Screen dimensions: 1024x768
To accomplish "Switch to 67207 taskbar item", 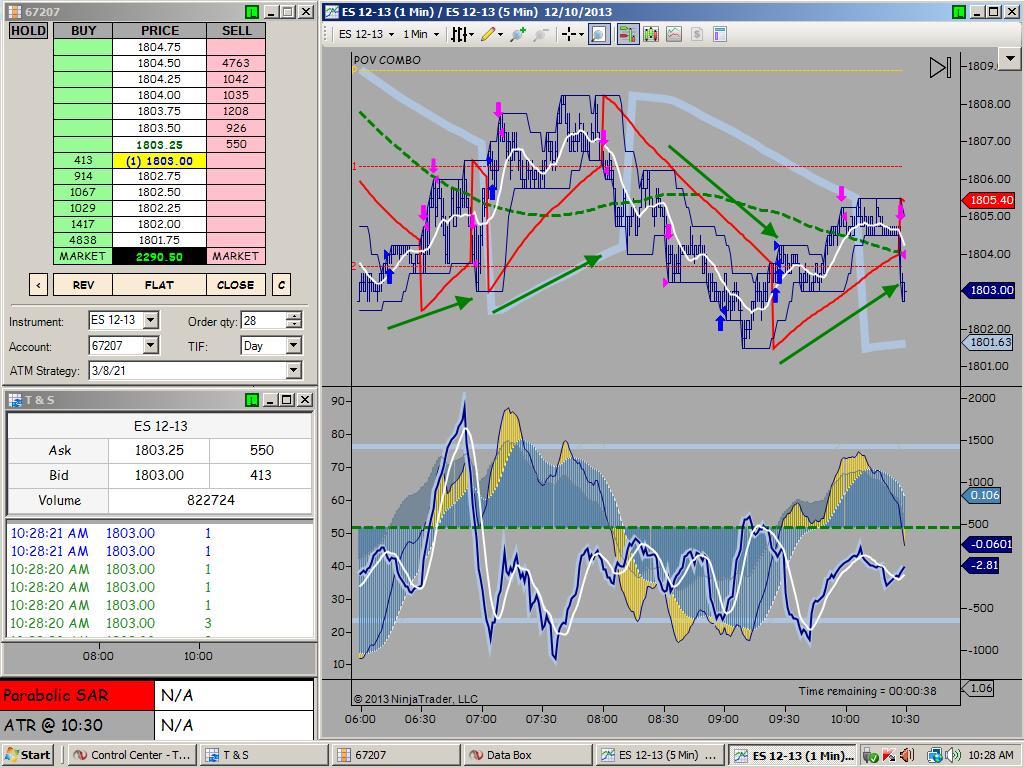I will coord(396,755).
